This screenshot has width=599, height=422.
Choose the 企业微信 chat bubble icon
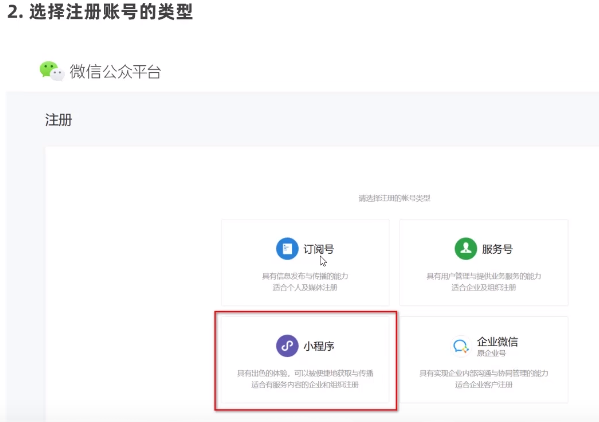(x=461, y=346)
